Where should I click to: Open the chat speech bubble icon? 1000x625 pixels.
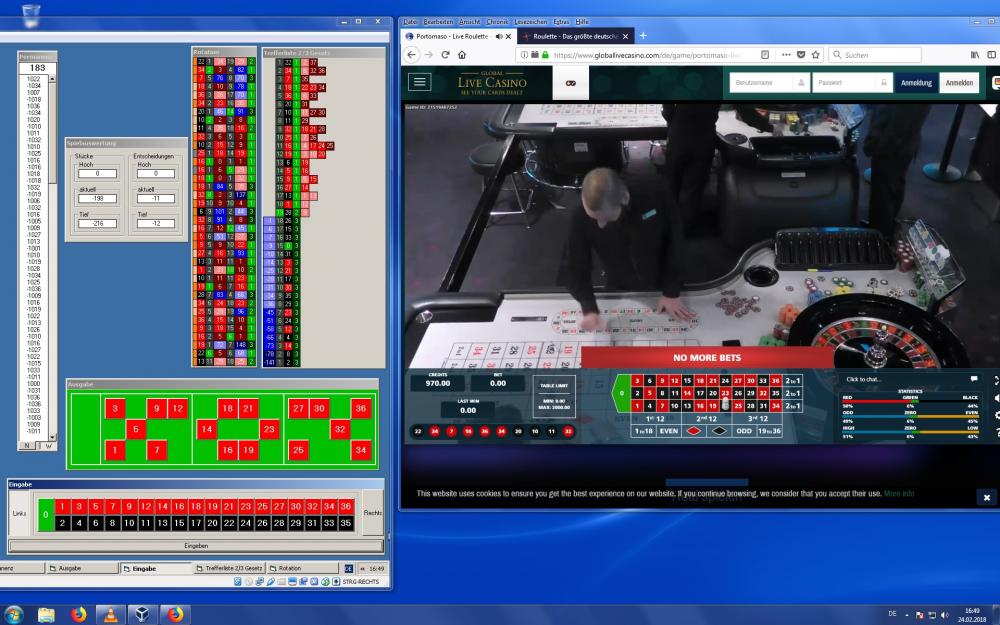click(x=974, y=379)
